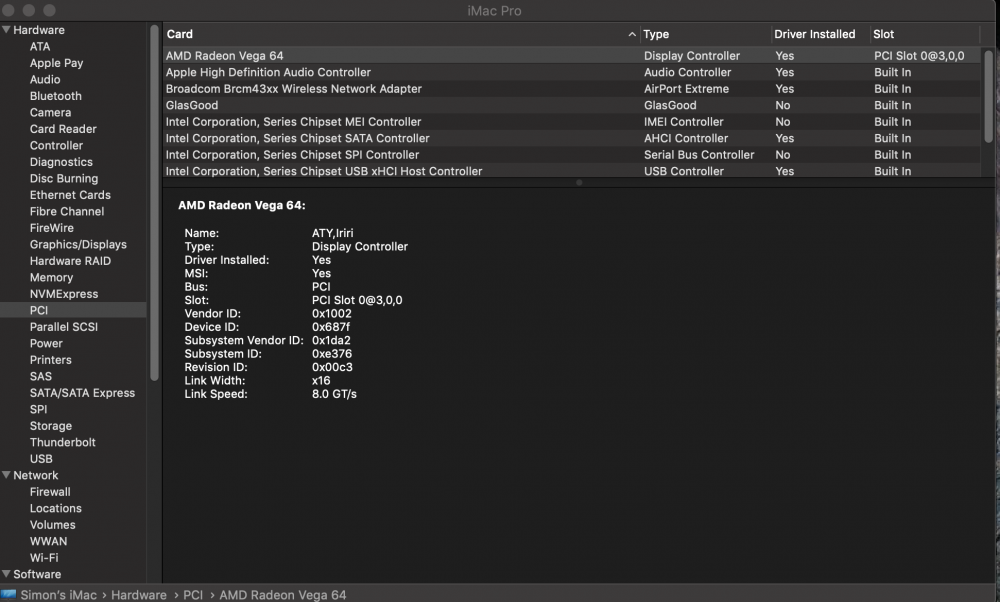Click the Name value ATY,Iriri
Viewport: 1000px width, 602px height.
click(x=332, y=233)
